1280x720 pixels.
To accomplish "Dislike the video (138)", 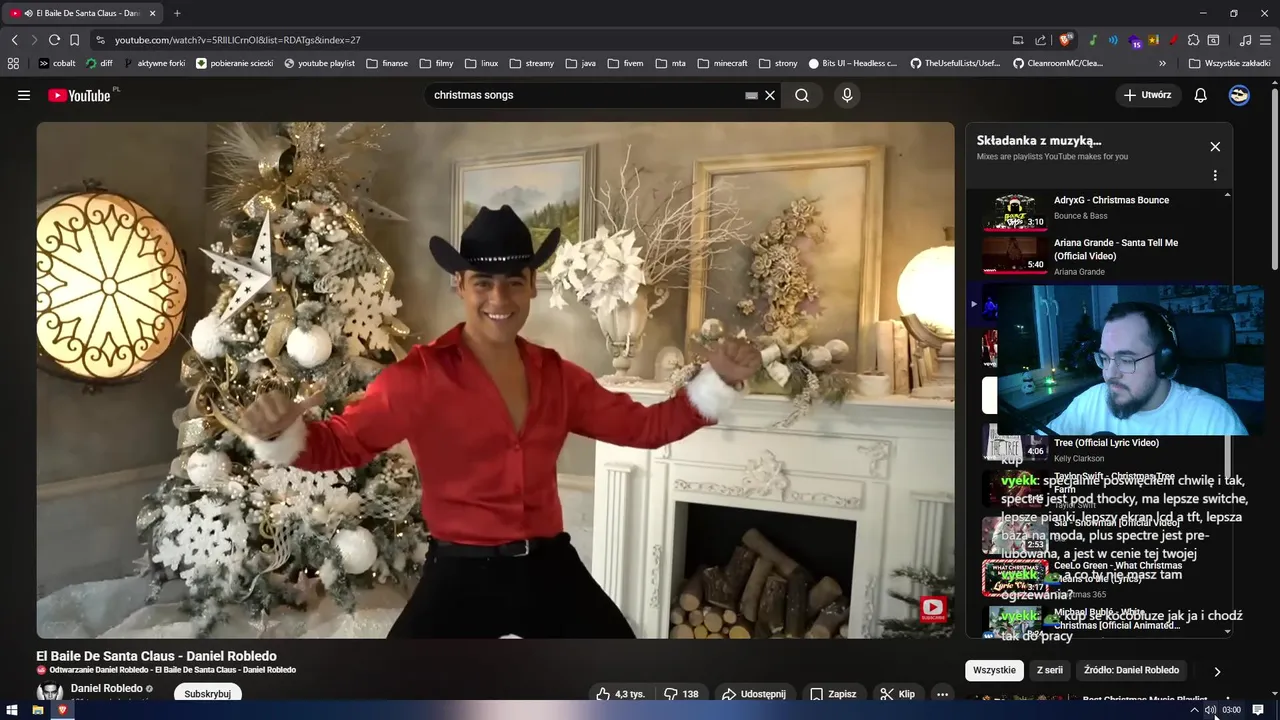I will (x=682, y=694).
